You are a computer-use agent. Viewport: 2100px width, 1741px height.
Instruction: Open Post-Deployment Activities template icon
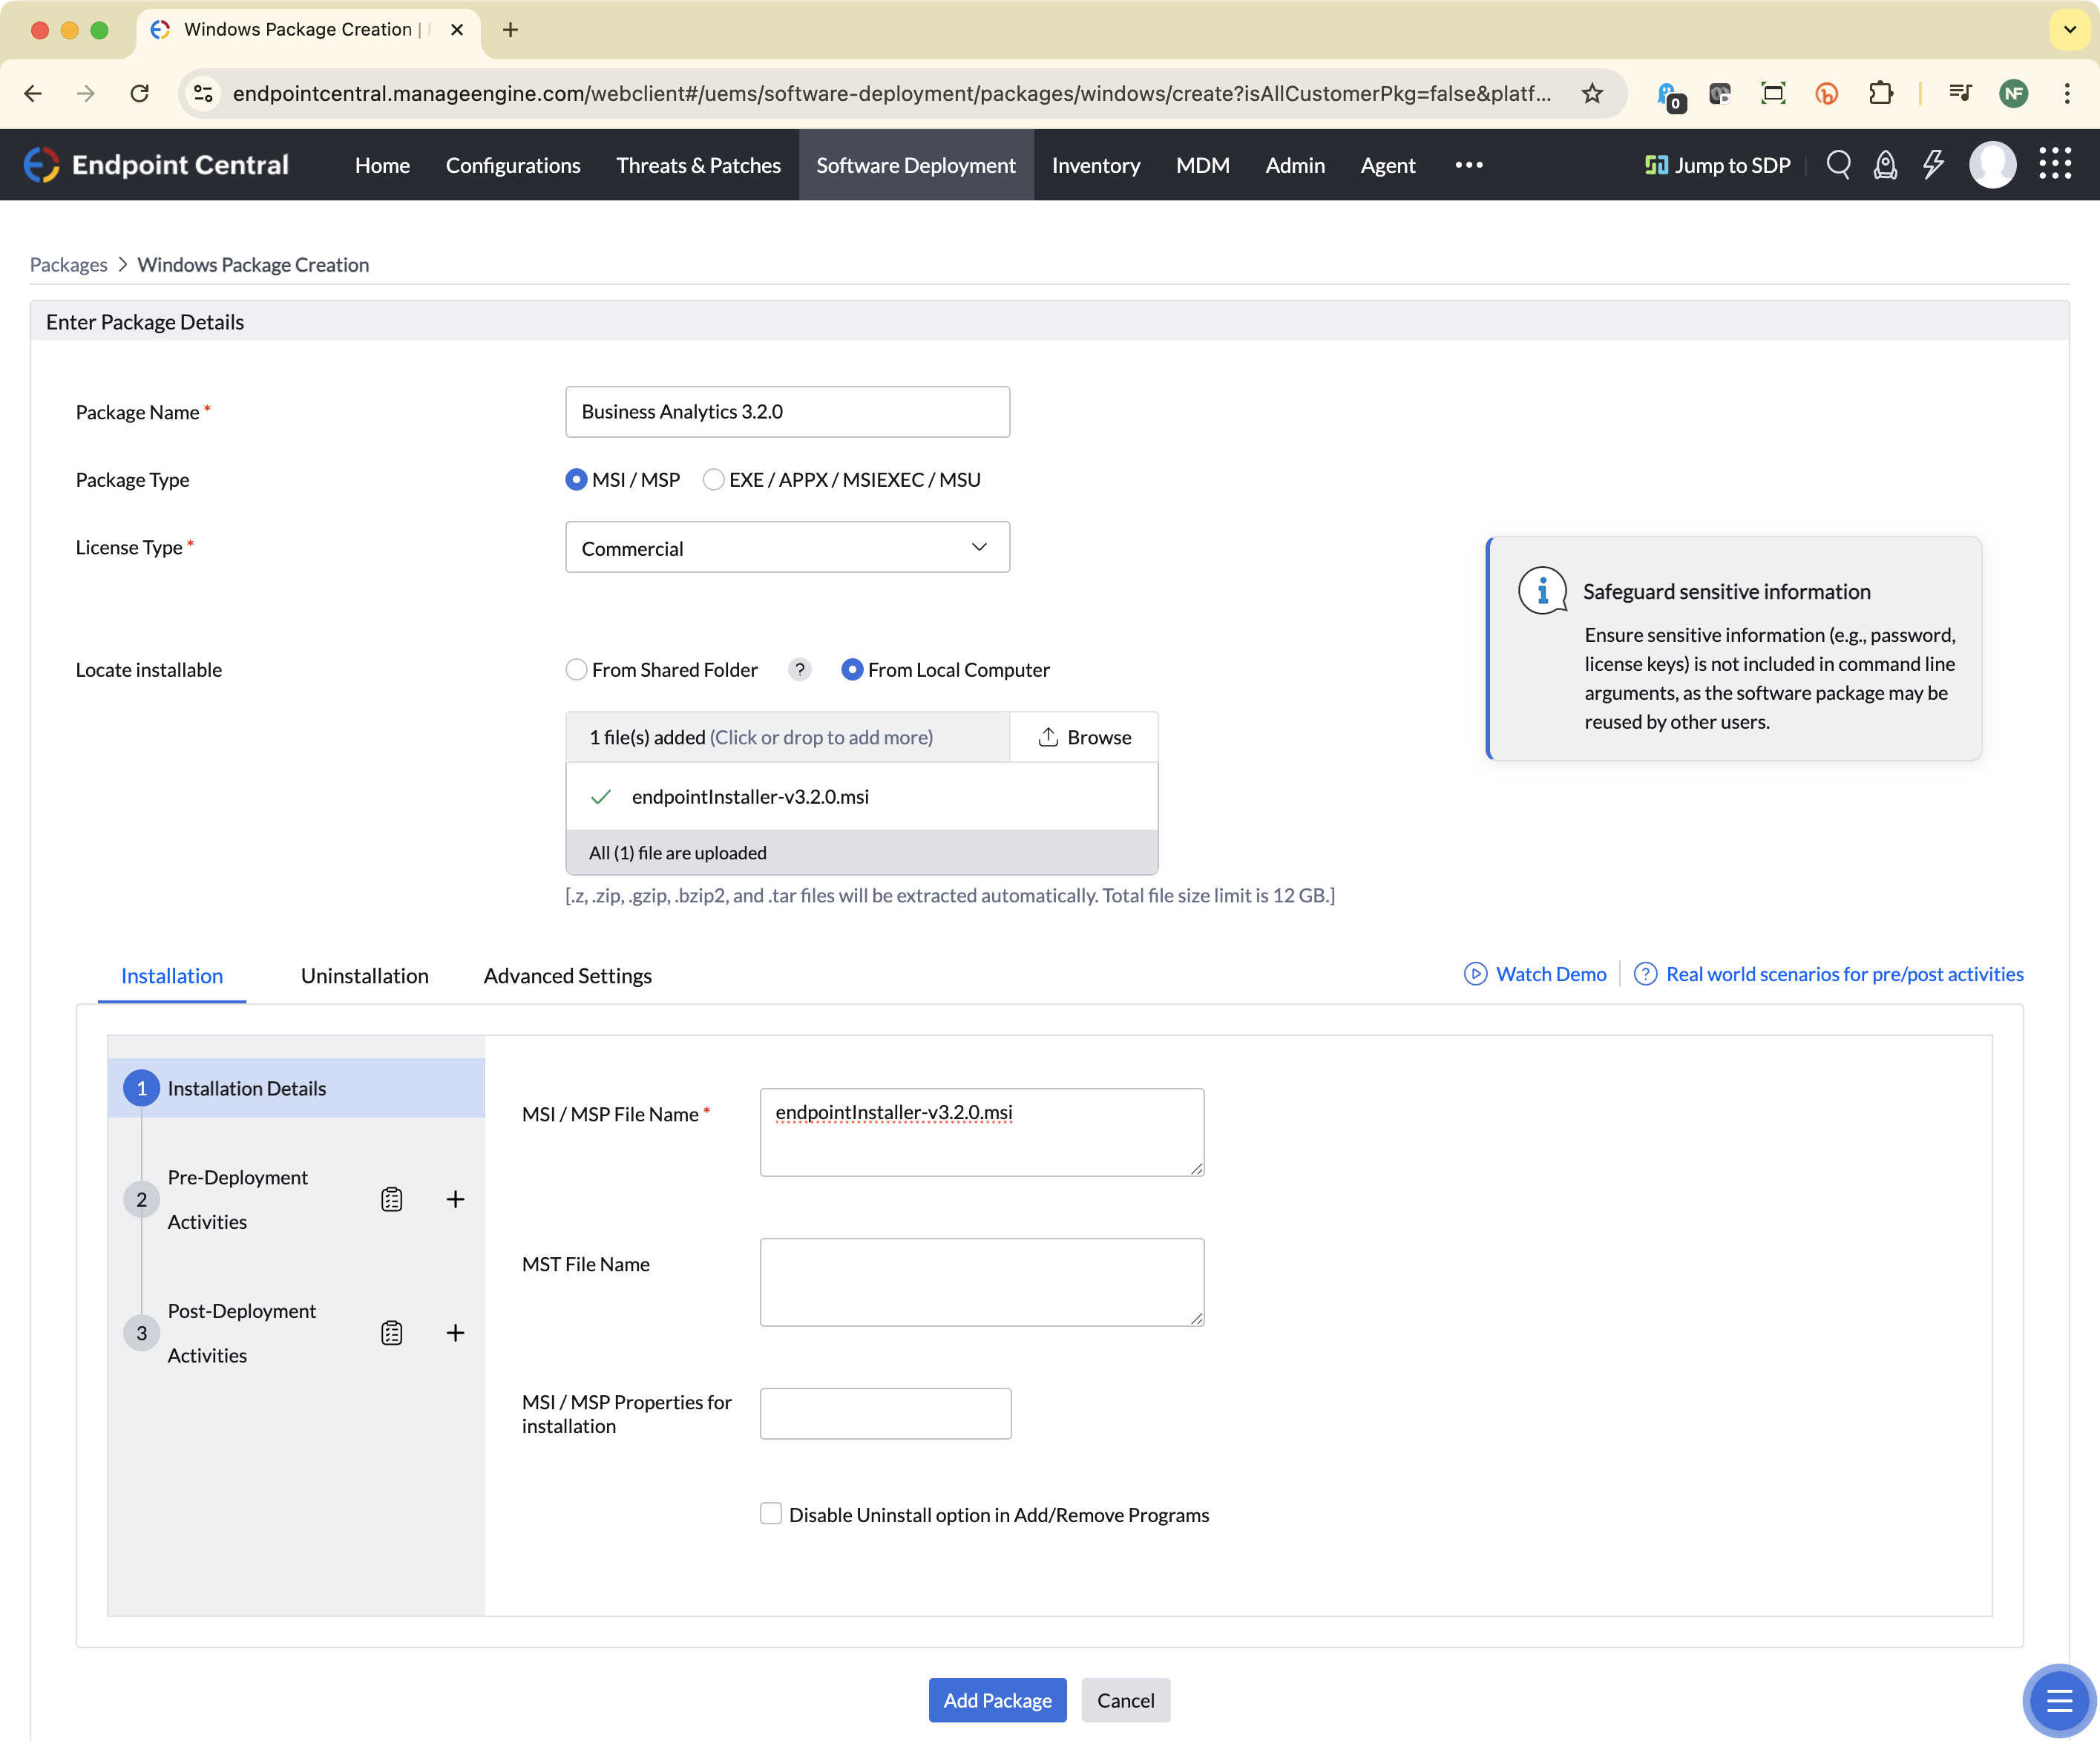tap(391, 1333)
